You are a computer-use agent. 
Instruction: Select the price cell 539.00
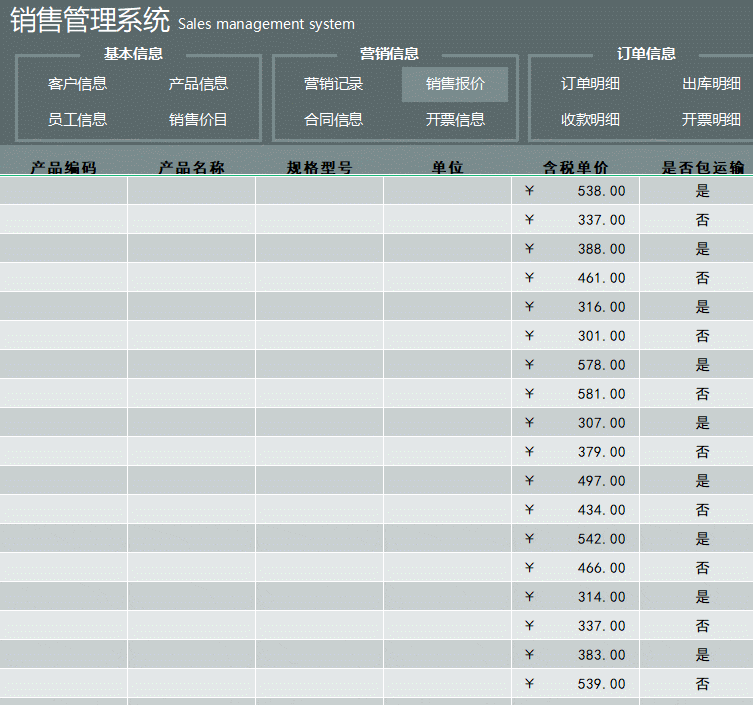coord(575,683)
